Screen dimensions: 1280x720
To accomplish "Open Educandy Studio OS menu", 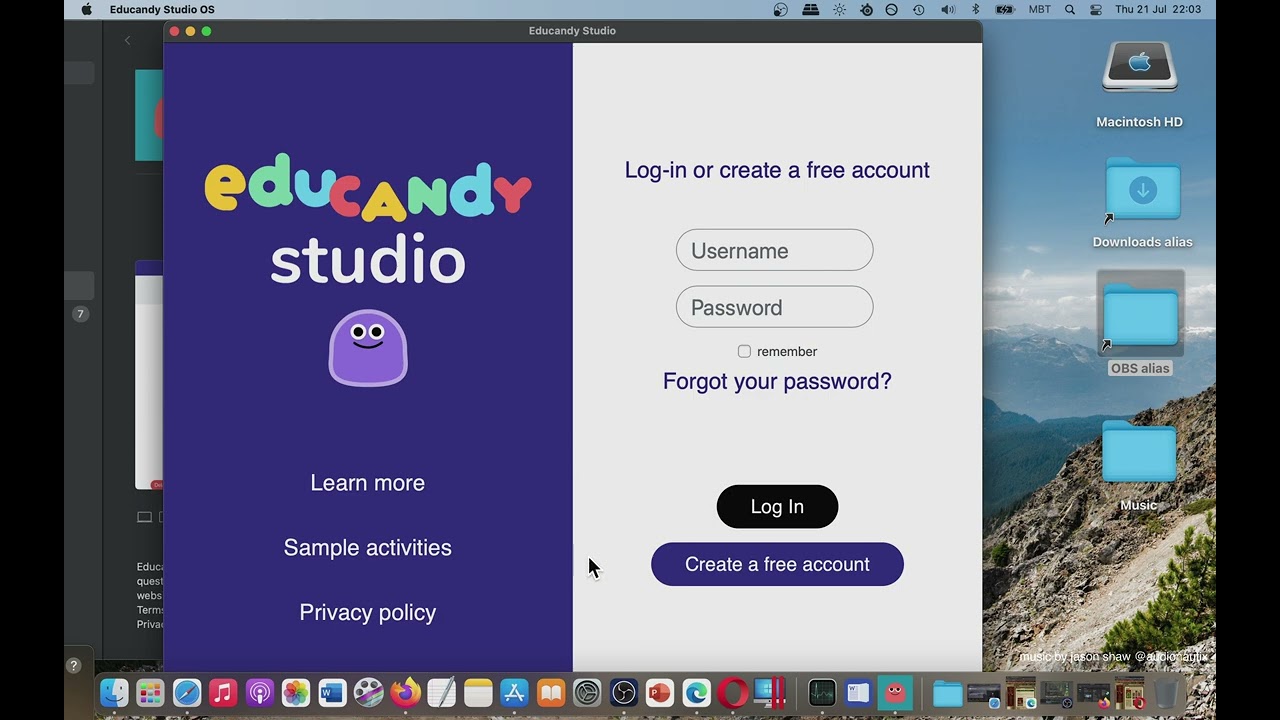I will coord(162,10).
